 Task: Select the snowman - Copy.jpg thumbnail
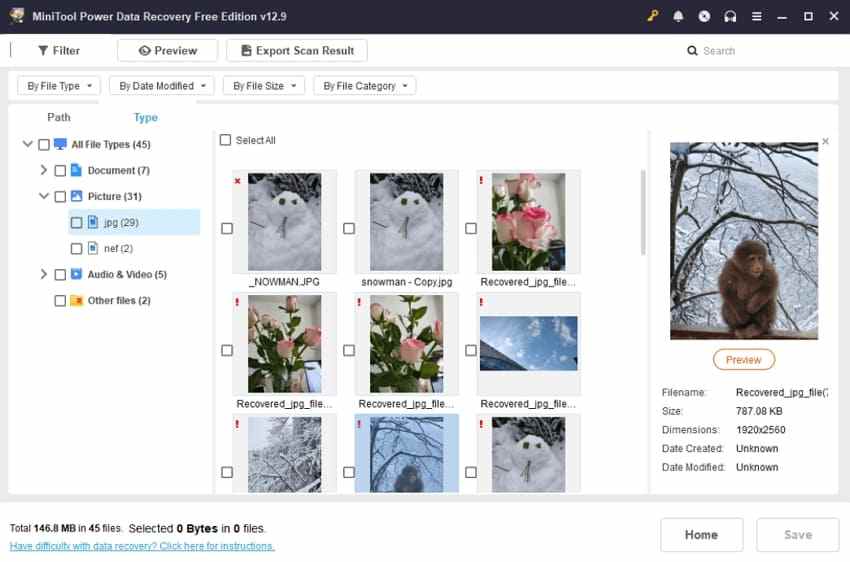[407, 222]
